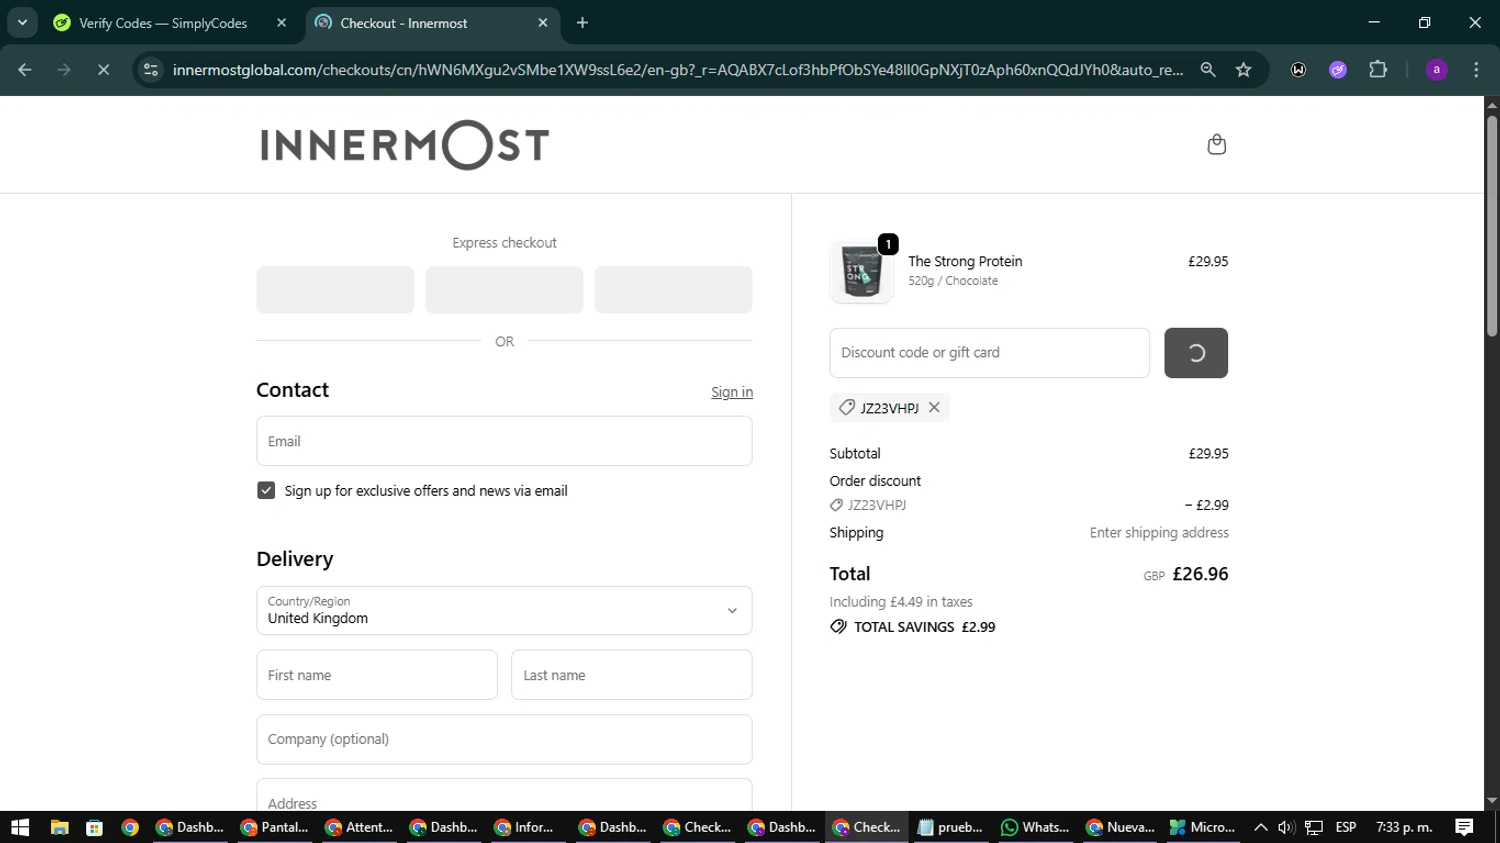Toggle exclusive offers email signup checkbox
This screenshot has height=843, width=1500.
[x=266, y=490]
